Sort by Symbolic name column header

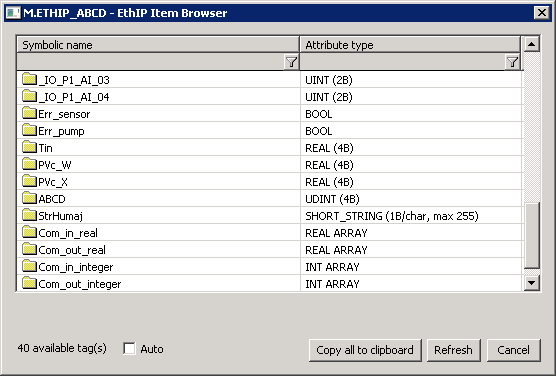158,45
